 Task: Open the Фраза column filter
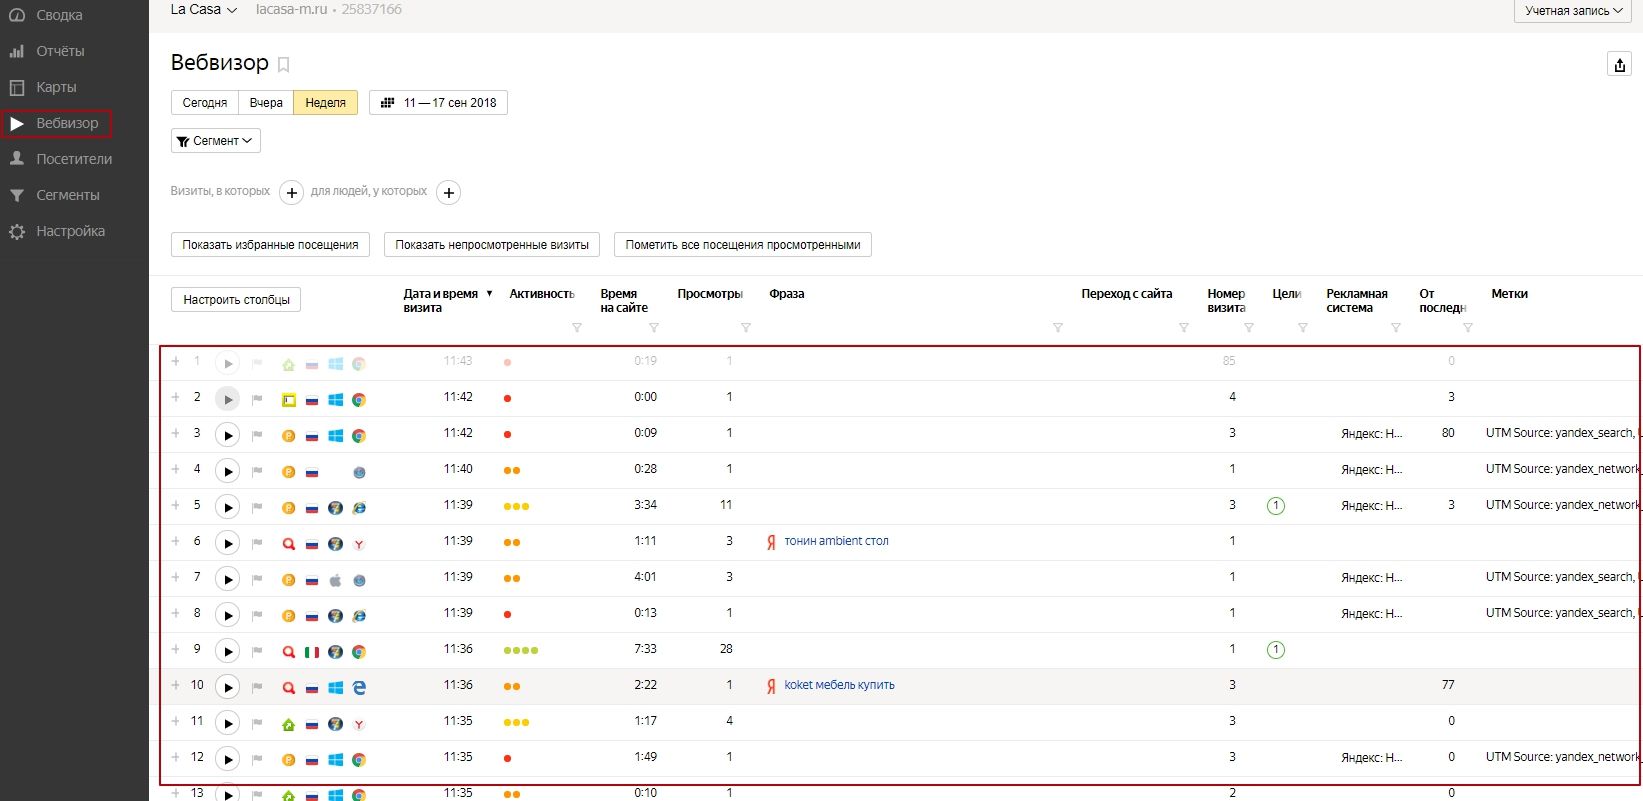click(1058, 328)
